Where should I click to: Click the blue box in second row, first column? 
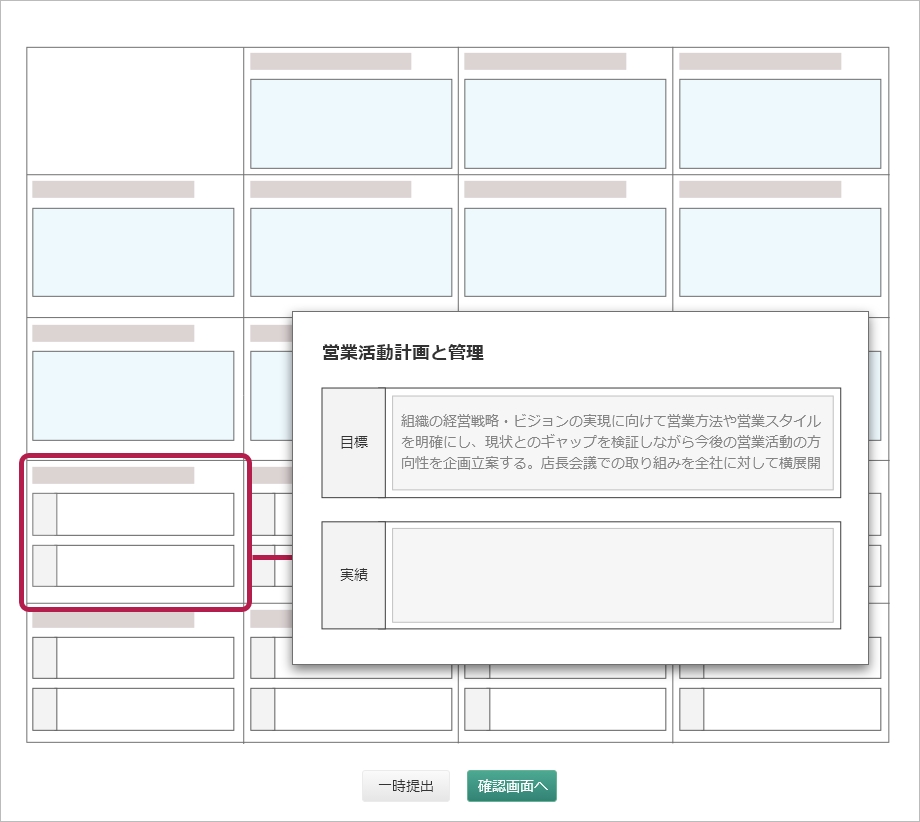[x=133, y=252]
